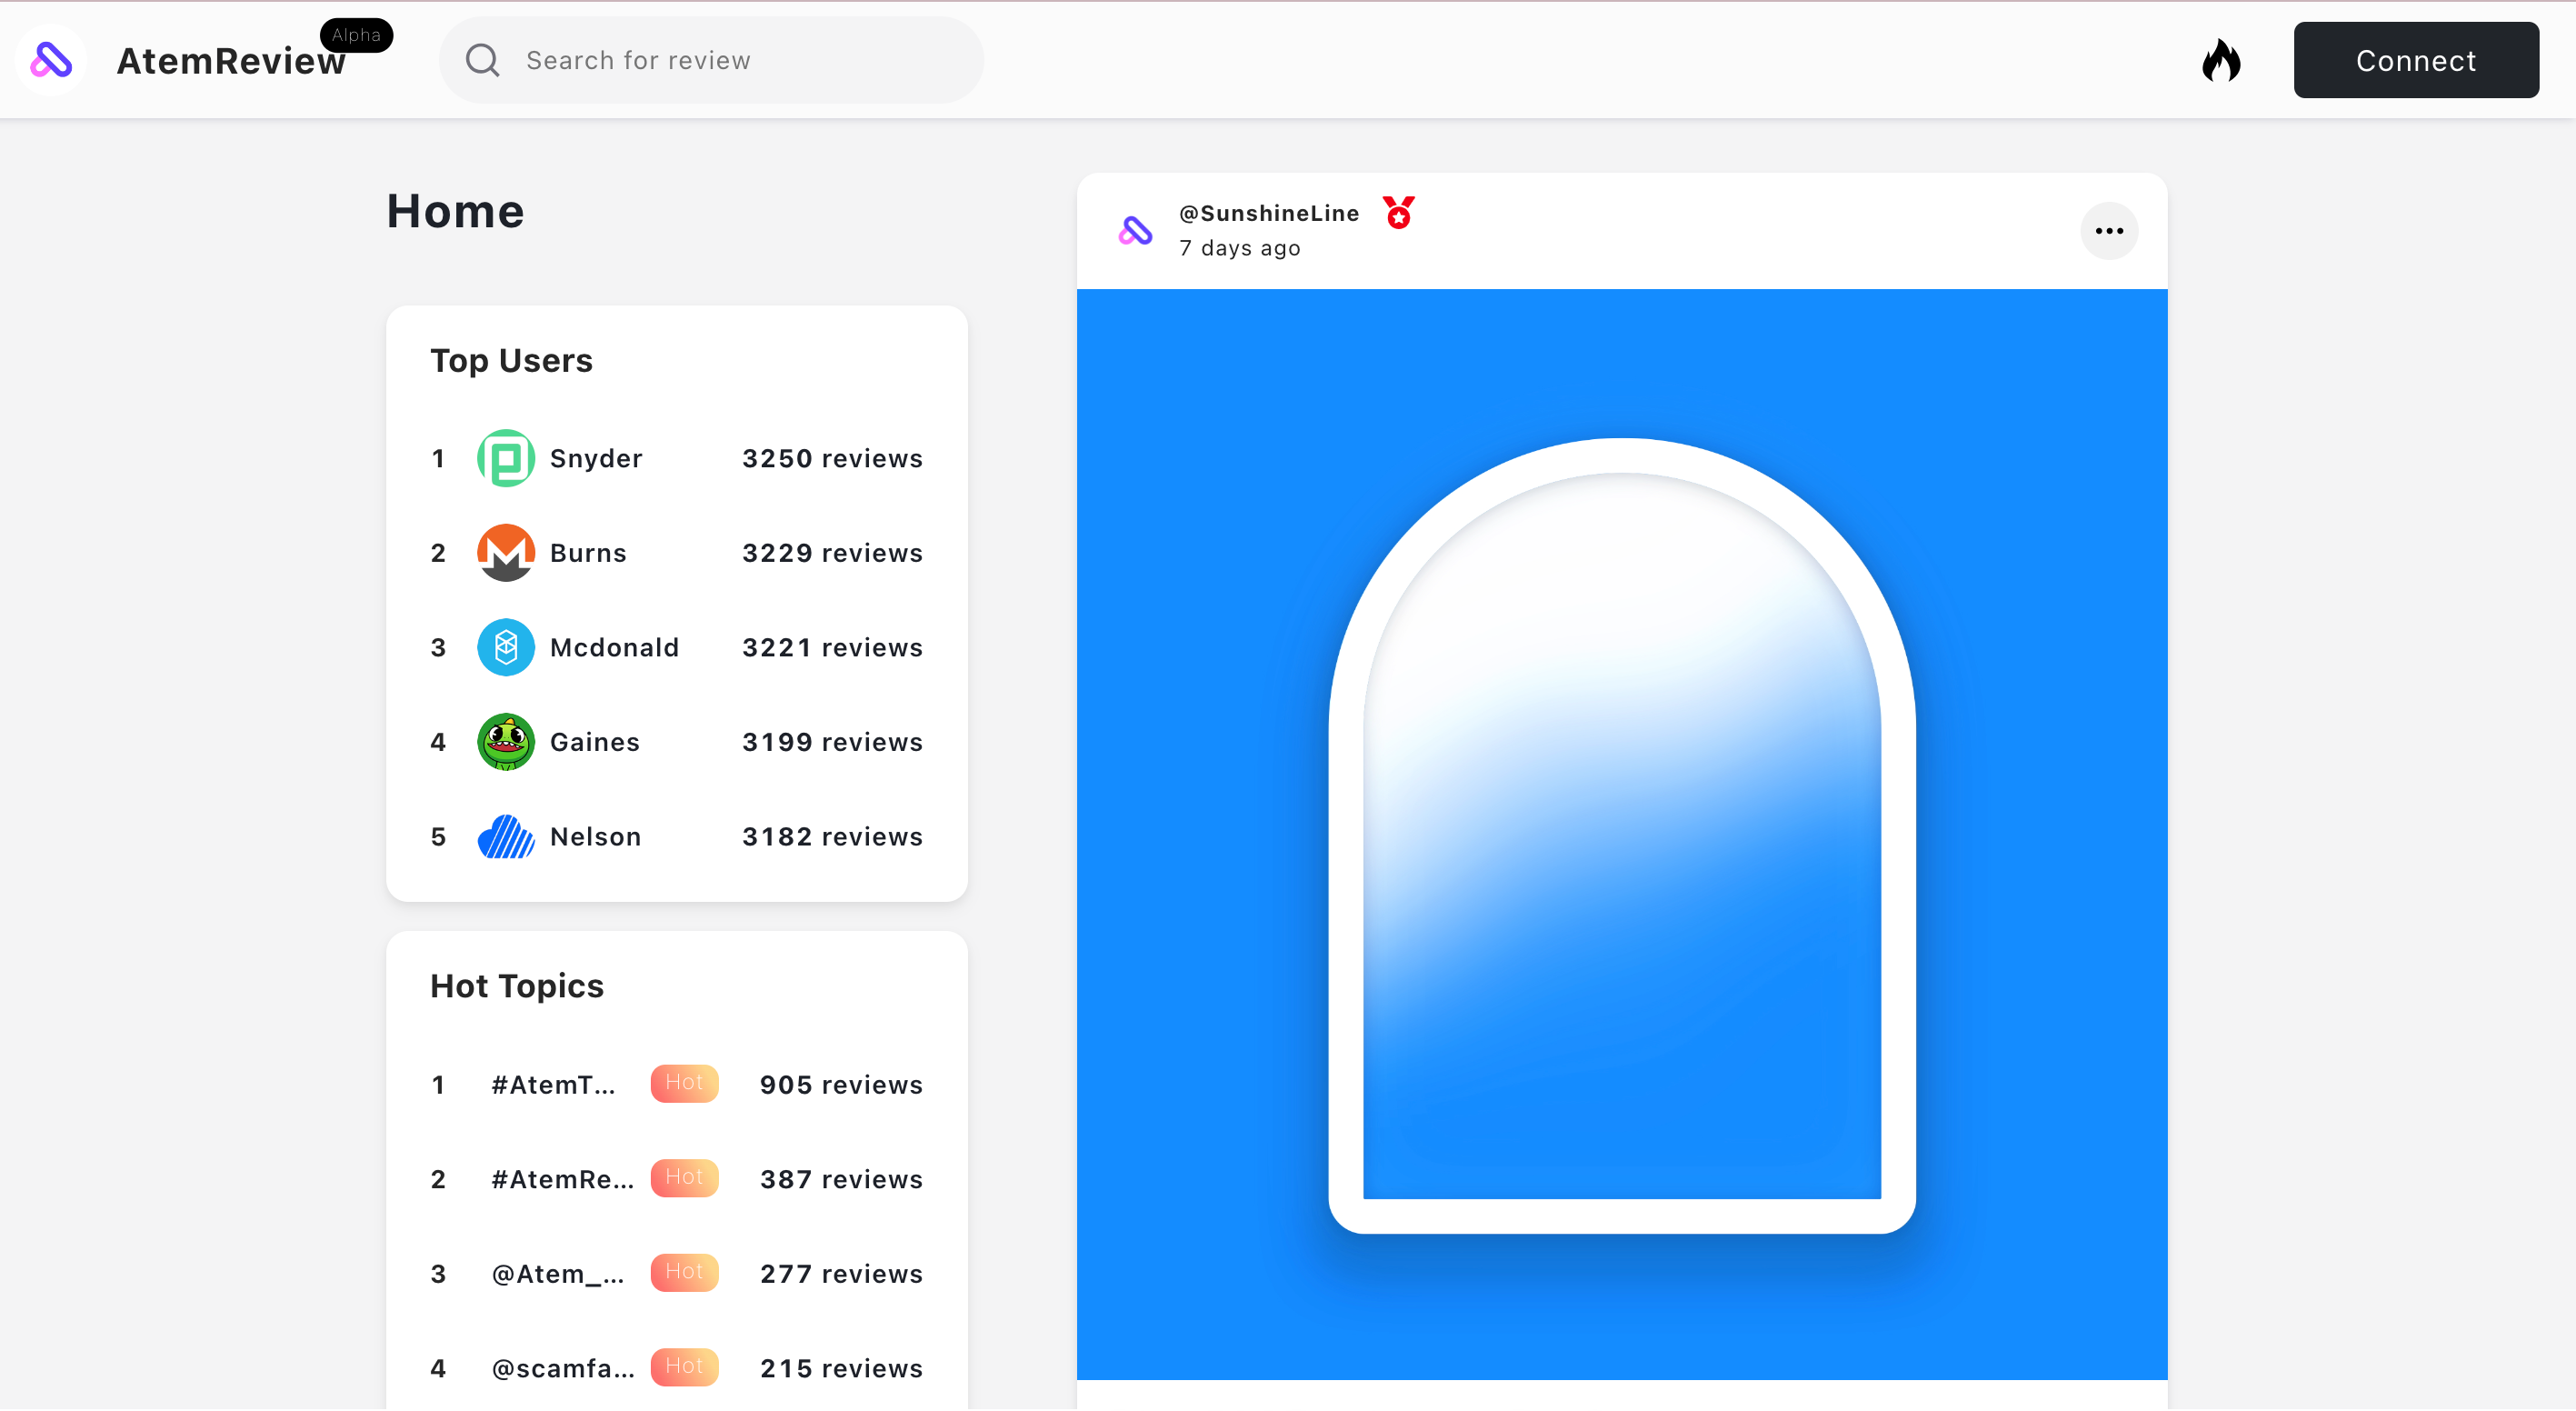2576x1411 pixels.
Task: Click Gaines's green frog avatar
Action: click(x=506, y=742)
